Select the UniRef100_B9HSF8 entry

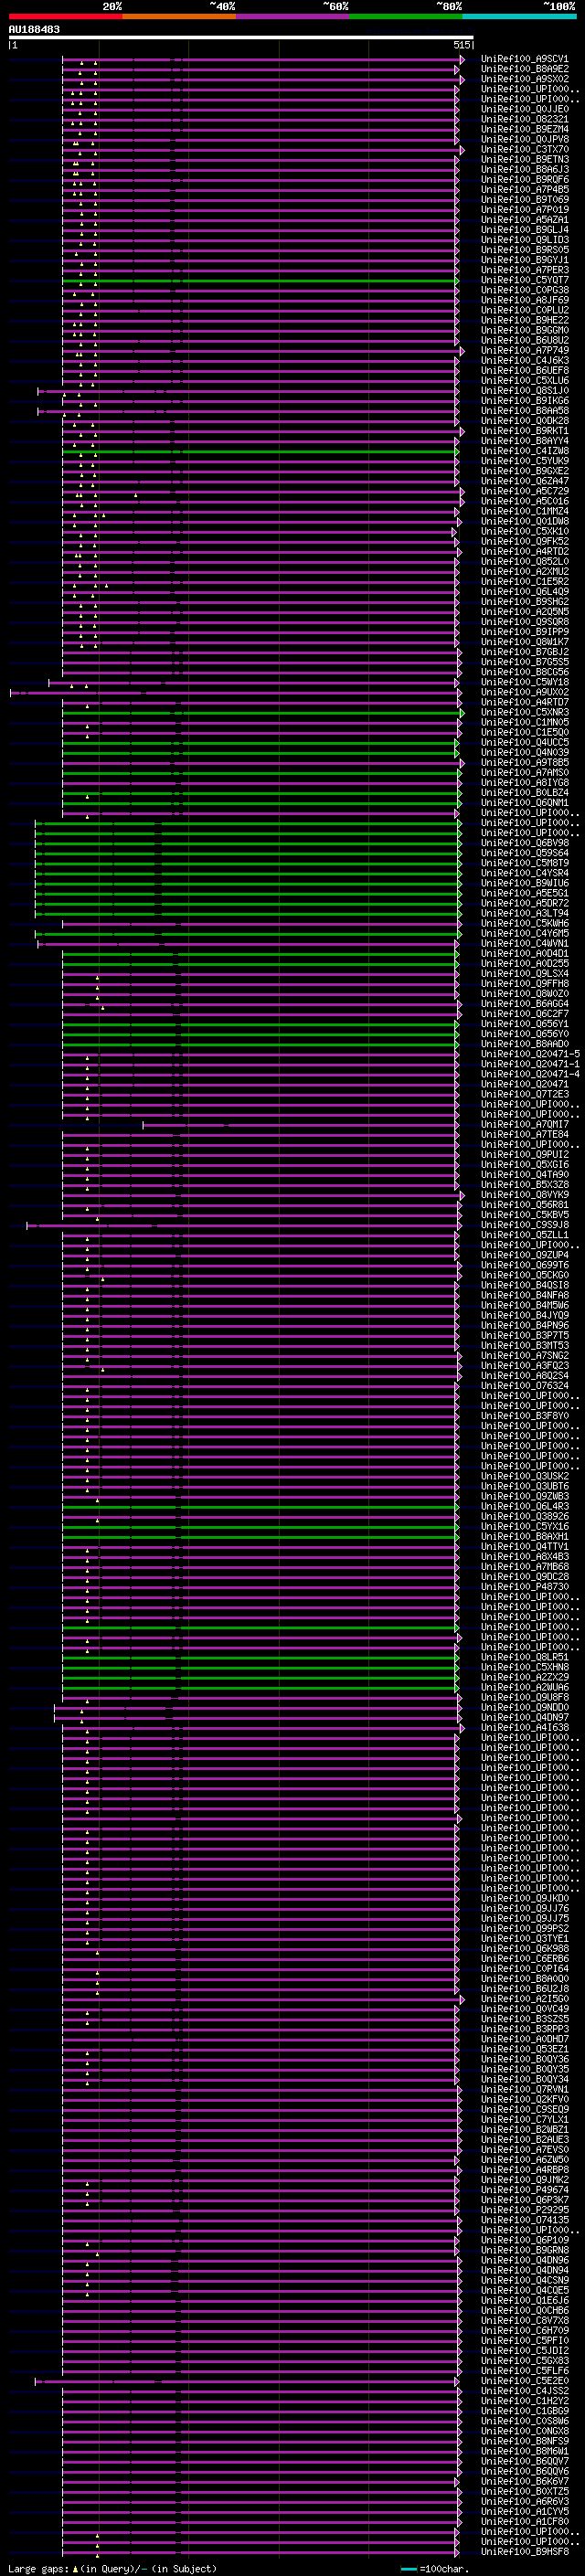525,2551
